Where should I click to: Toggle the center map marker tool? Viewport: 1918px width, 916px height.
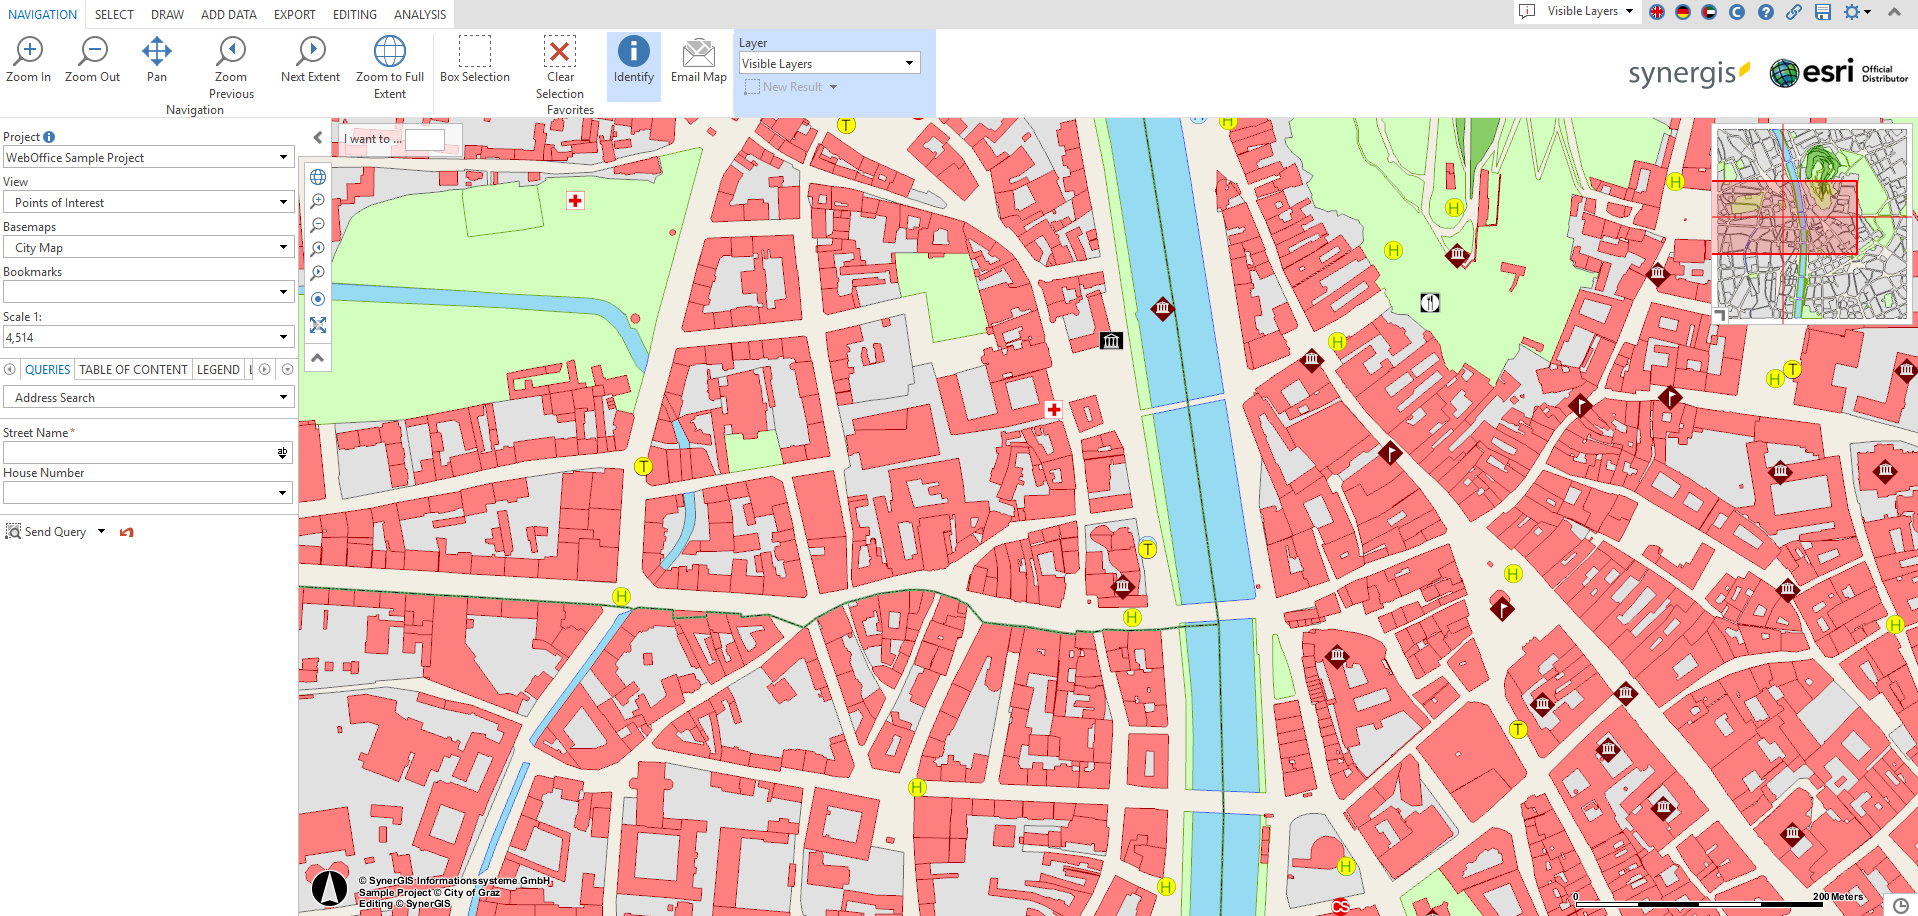pyautogui.click(x=317, y=298)
